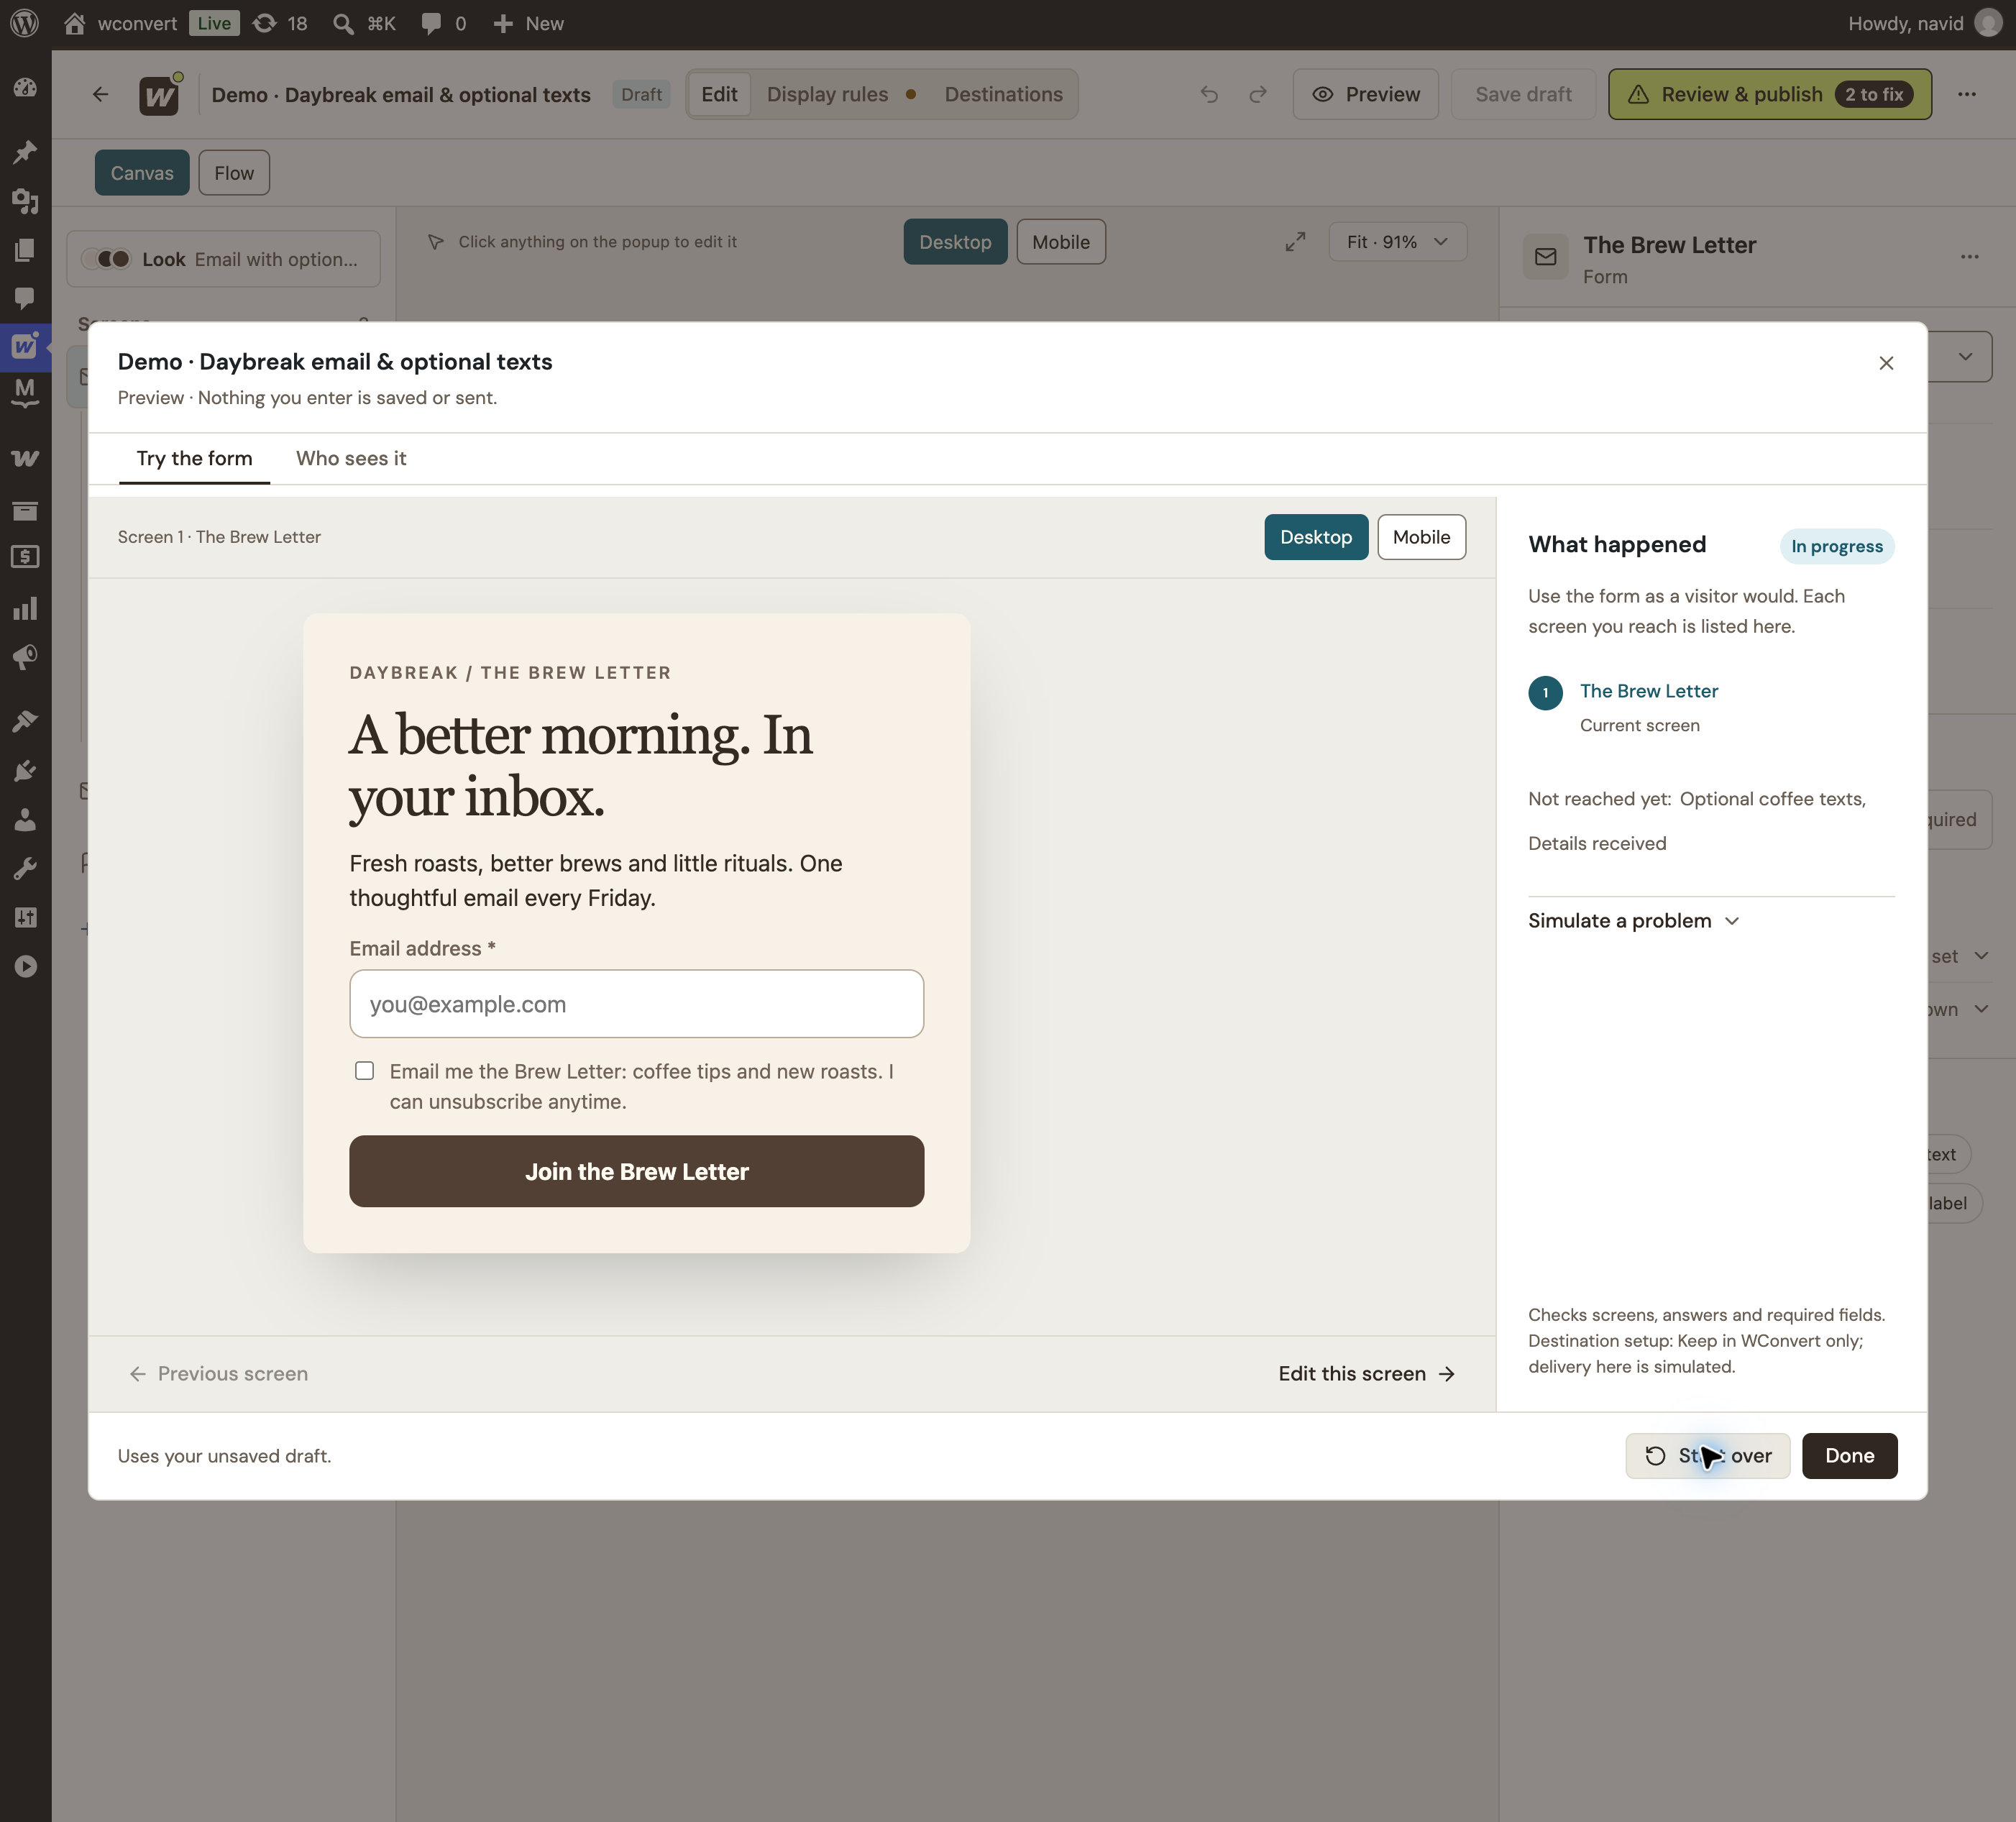
Task: Open the New item in admin bar
Action: [528, 23]
